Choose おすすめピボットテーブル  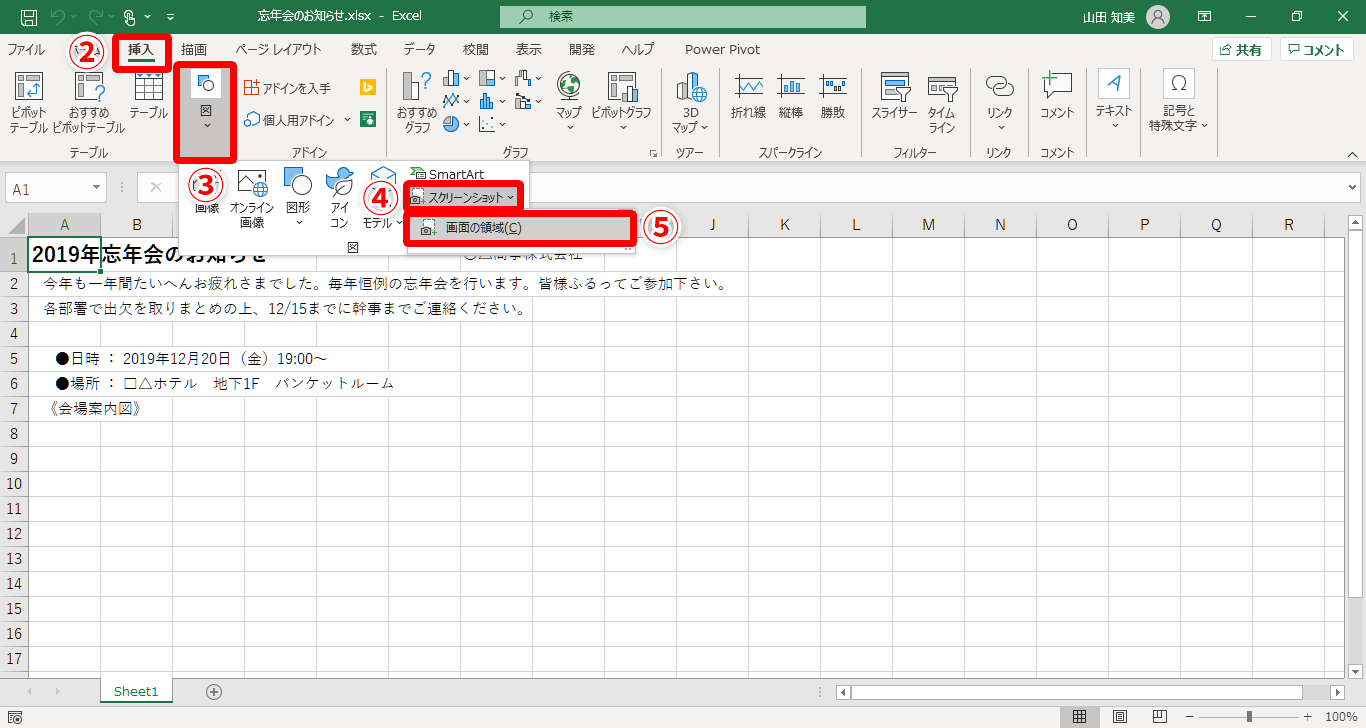click(x=89, y=103)
